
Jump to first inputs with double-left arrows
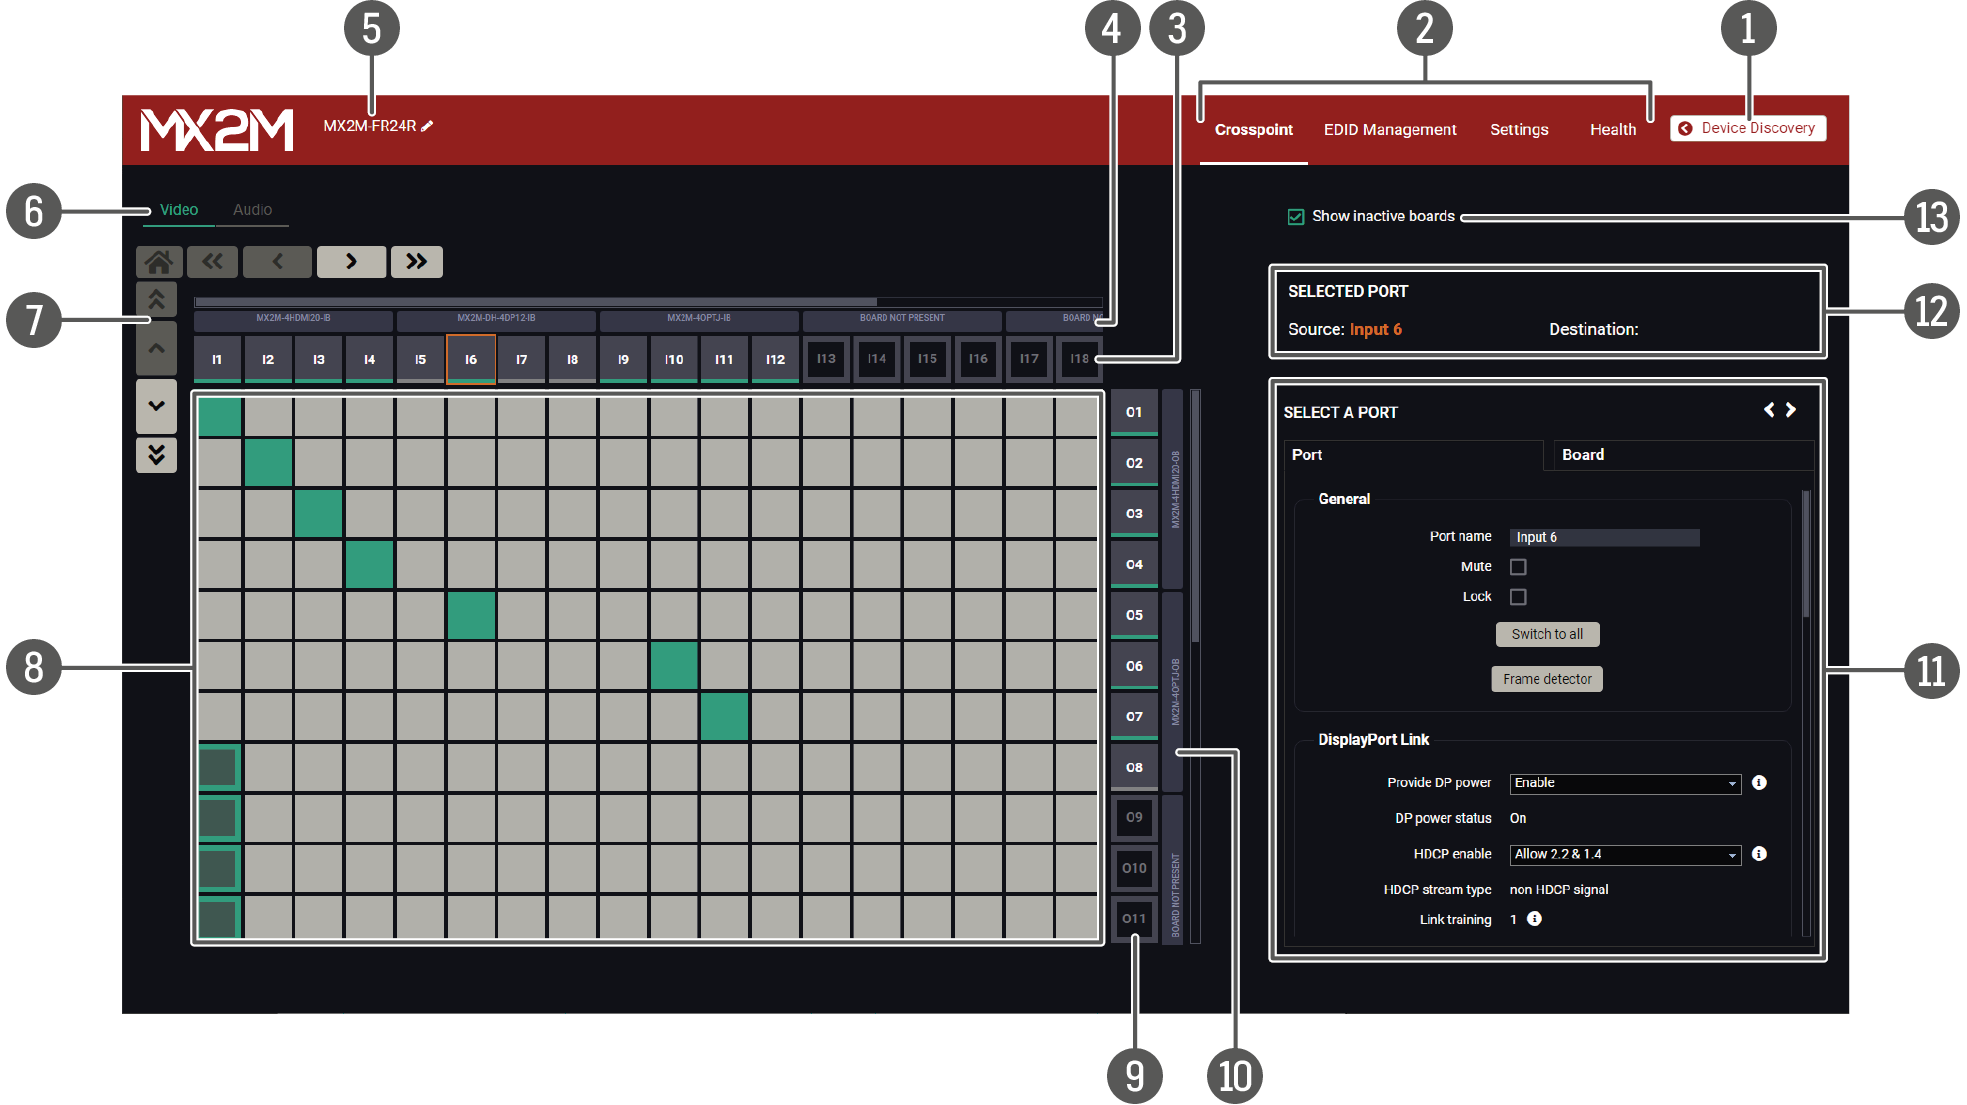tap(212, 262)
